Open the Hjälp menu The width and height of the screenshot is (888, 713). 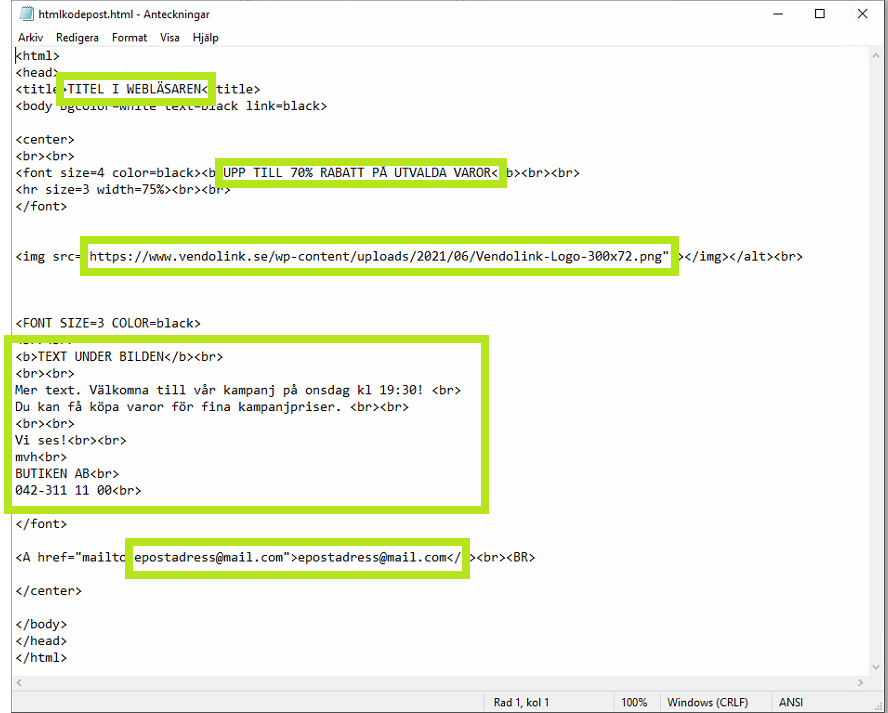(205, 37)
